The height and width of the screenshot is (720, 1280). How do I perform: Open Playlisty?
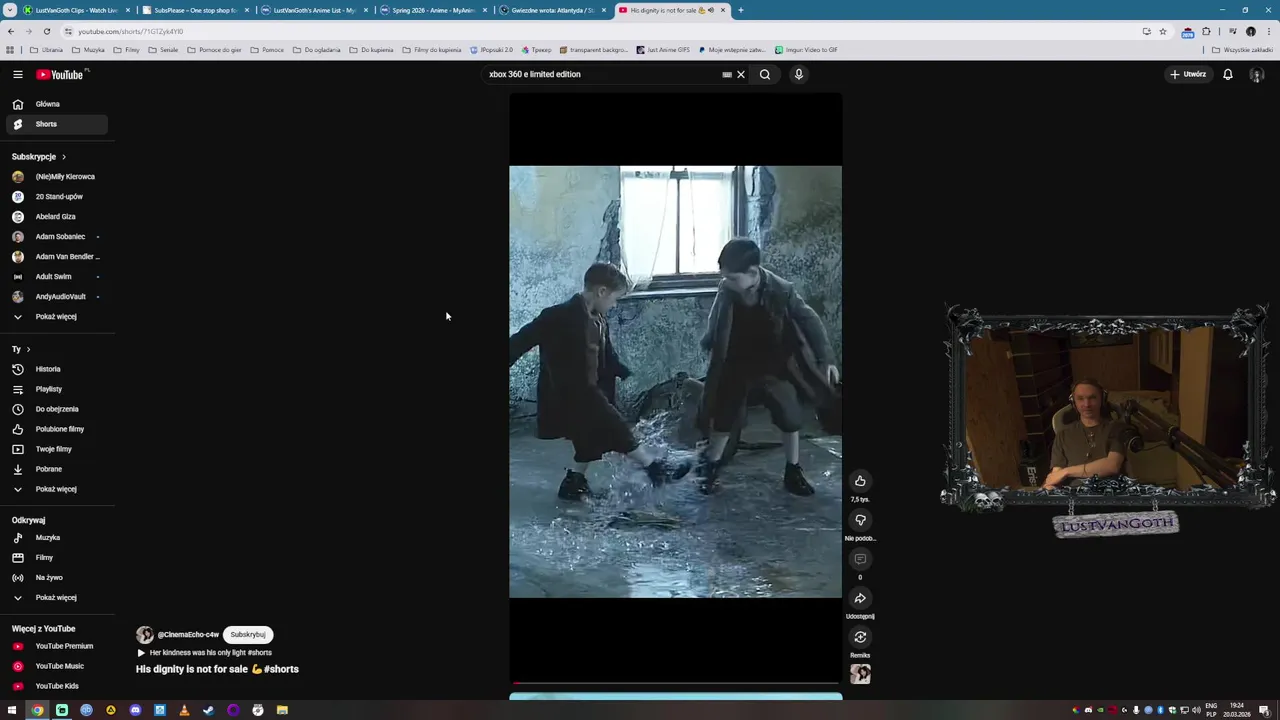55,389
